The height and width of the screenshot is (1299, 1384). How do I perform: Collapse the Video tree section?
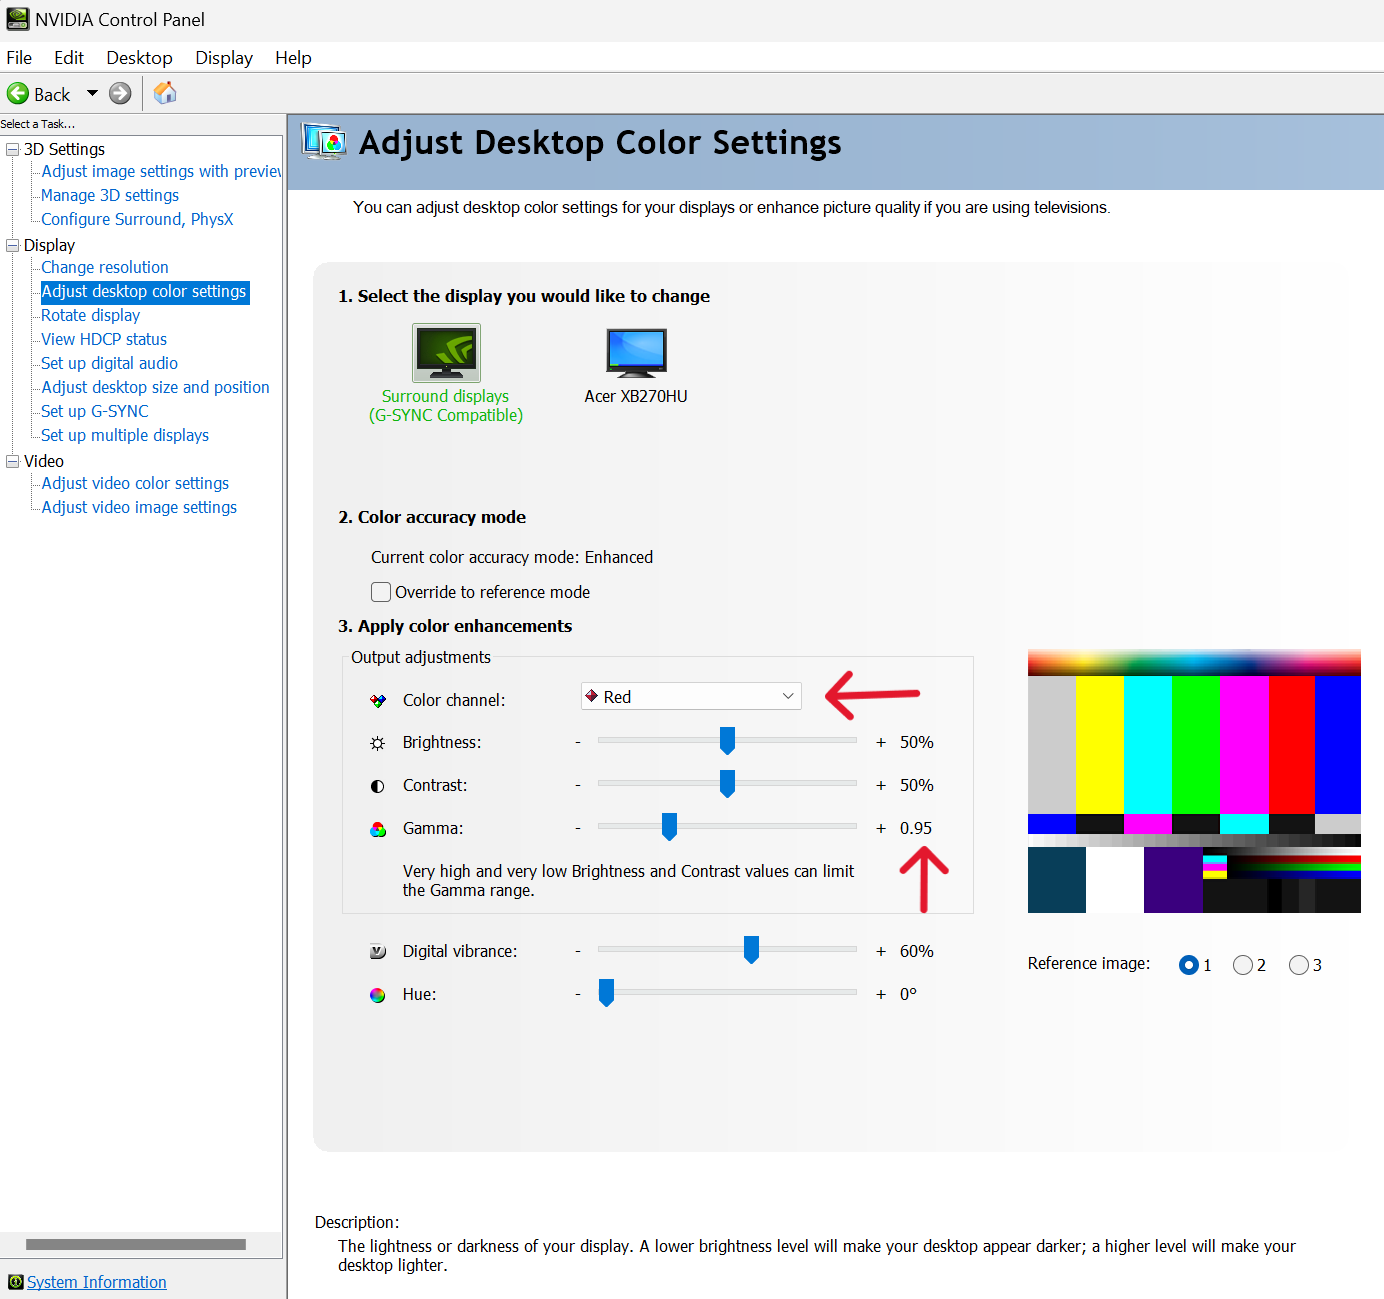(x=12, y=461)
